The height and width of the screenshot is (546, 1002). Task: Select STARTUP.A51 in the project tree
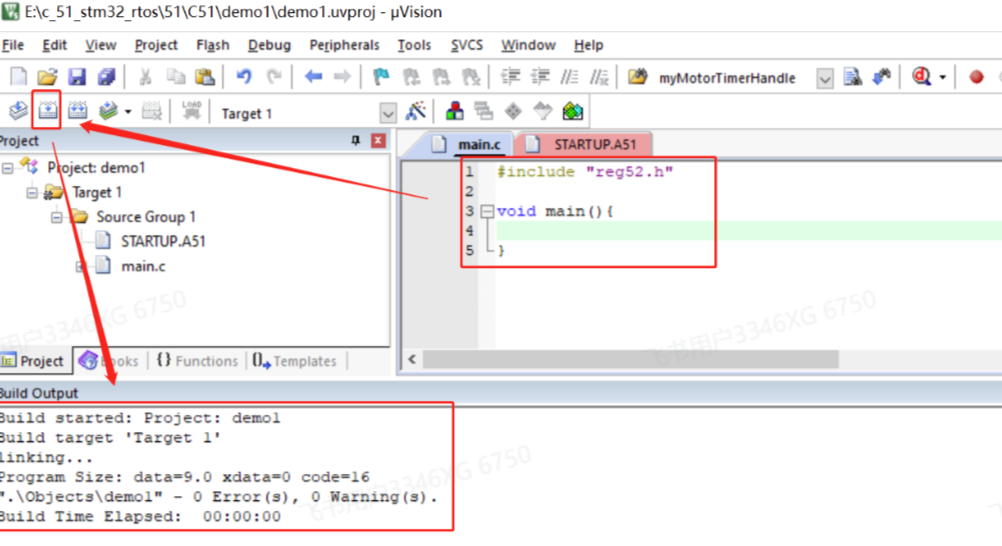(163, 242)
